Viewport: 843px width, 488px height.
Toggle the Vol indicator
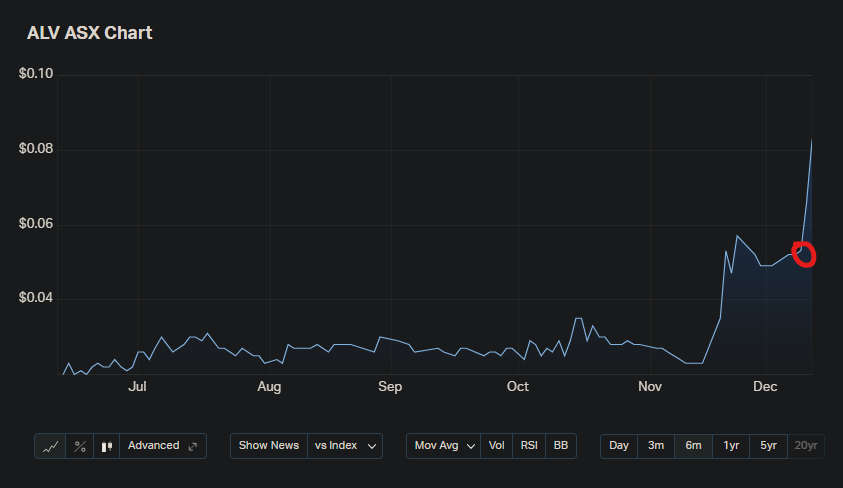(x=495, y=446)
